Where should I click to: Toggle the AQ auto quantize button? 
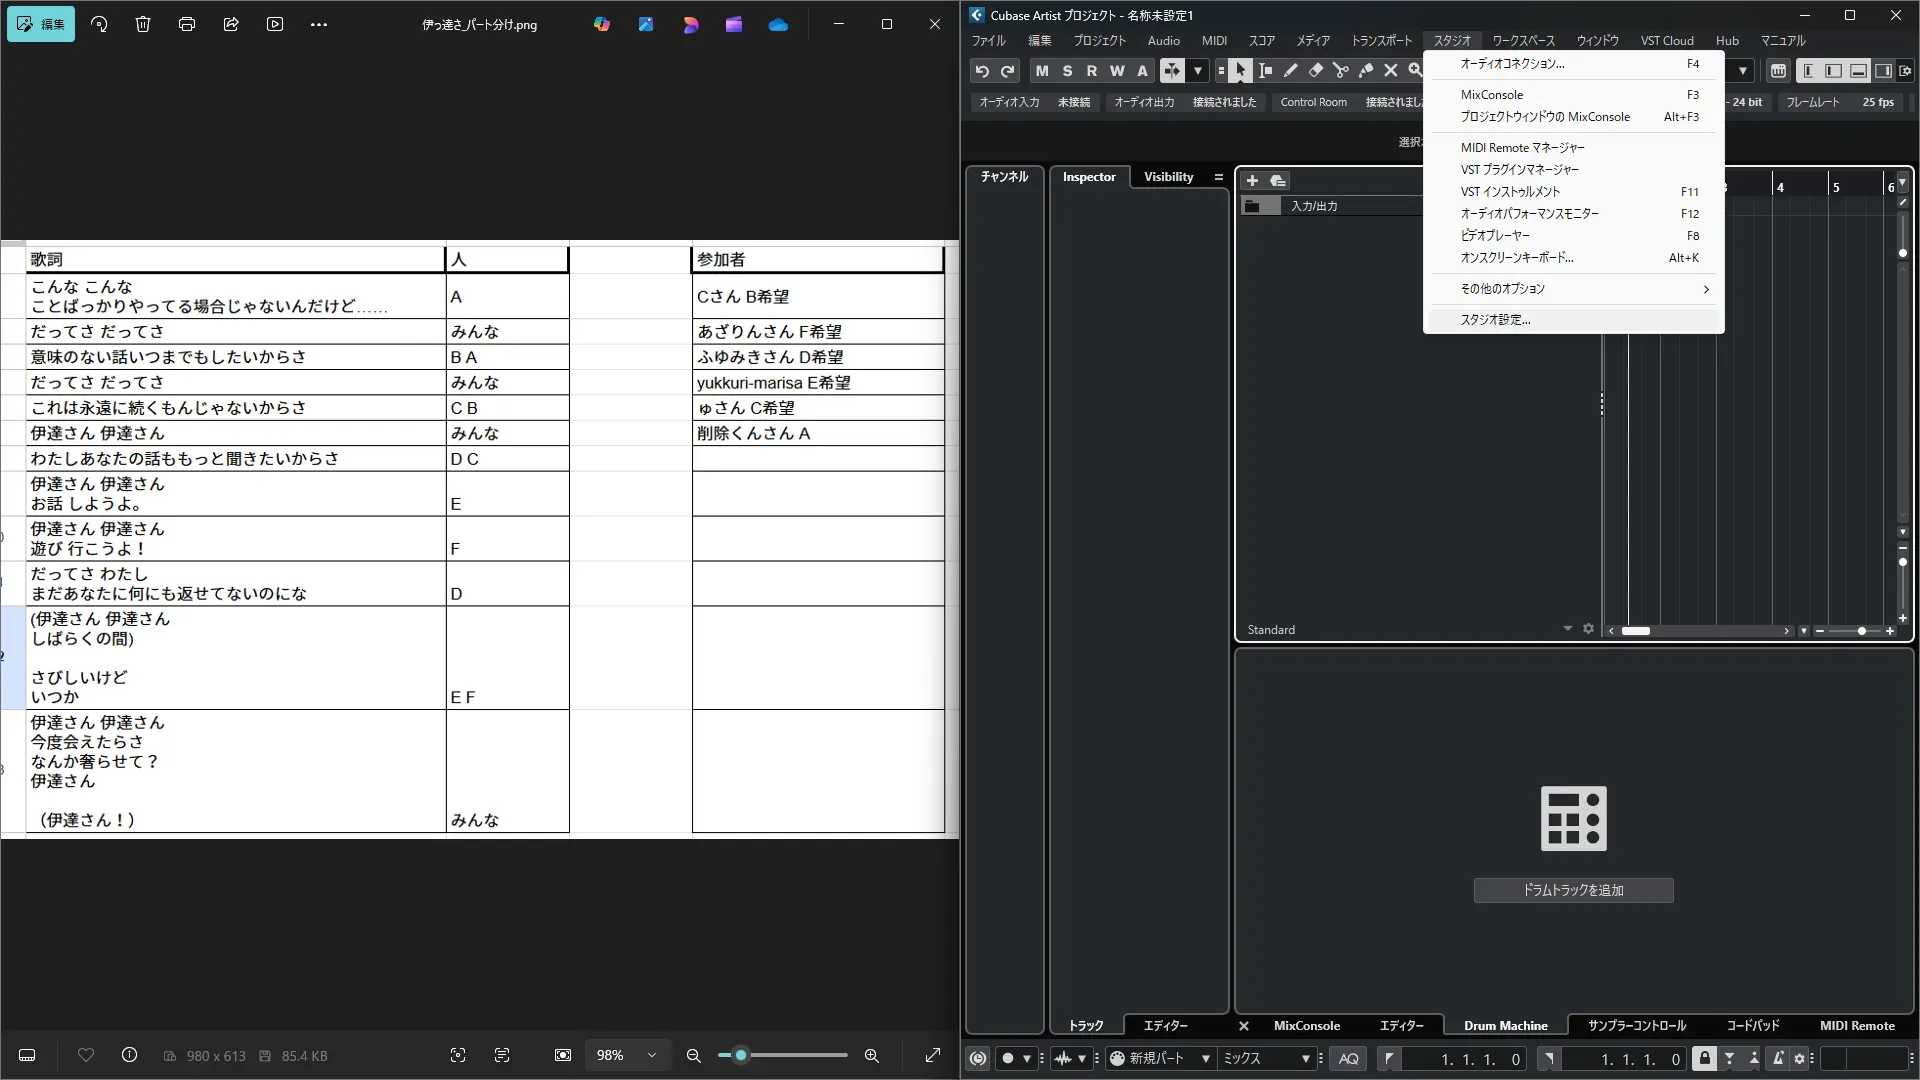(1348, 1058)
